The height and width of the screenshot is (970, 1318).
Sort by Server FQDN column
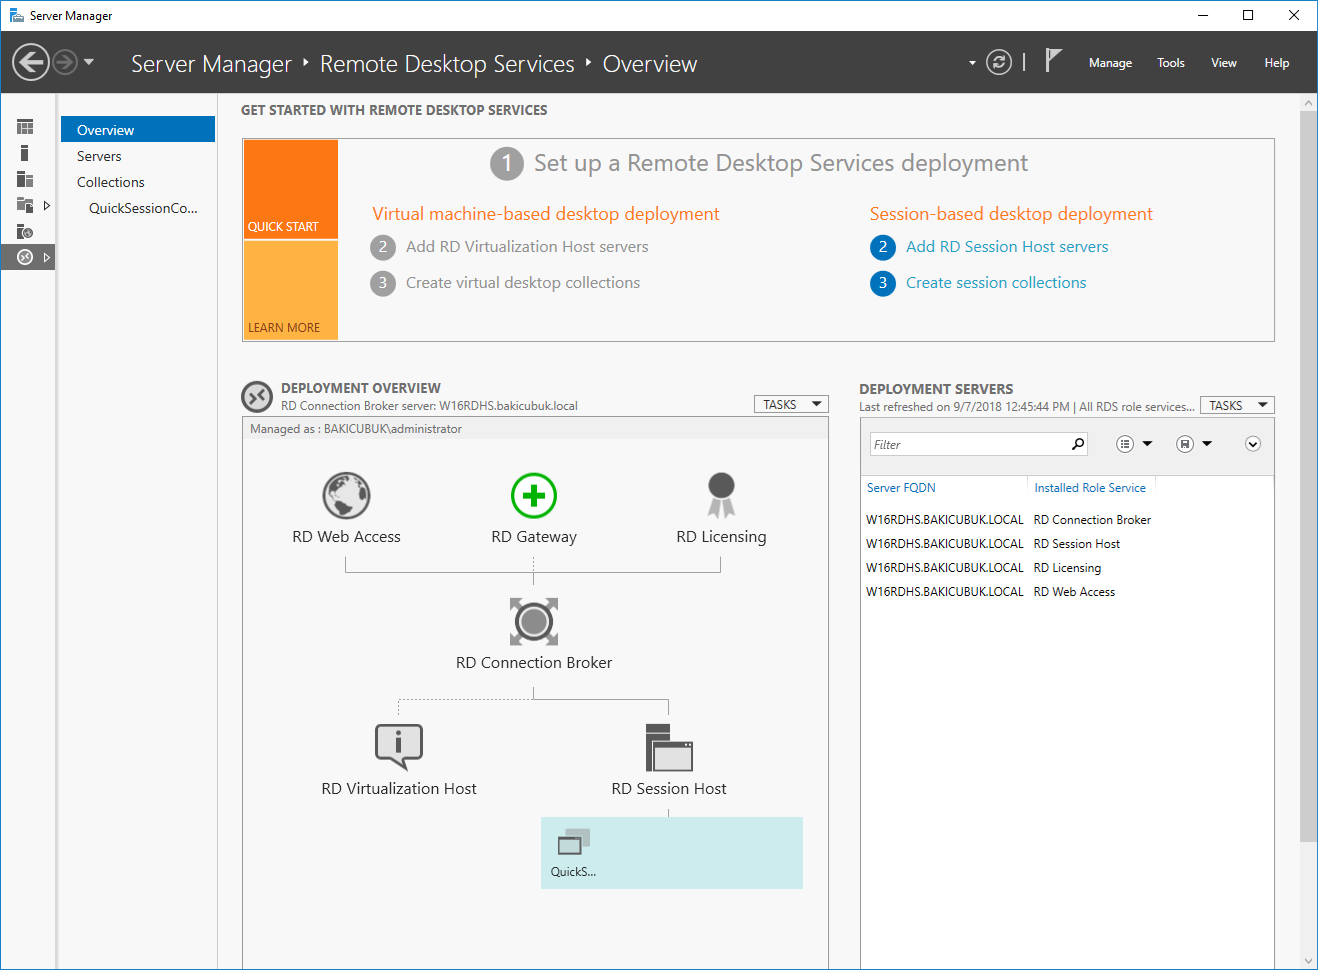click(x=901, y=488)
